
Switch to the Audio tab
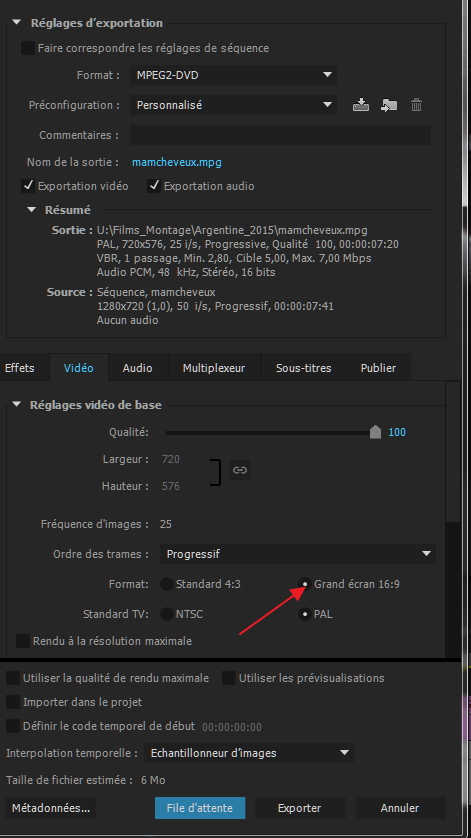click(x=137, y=368)
